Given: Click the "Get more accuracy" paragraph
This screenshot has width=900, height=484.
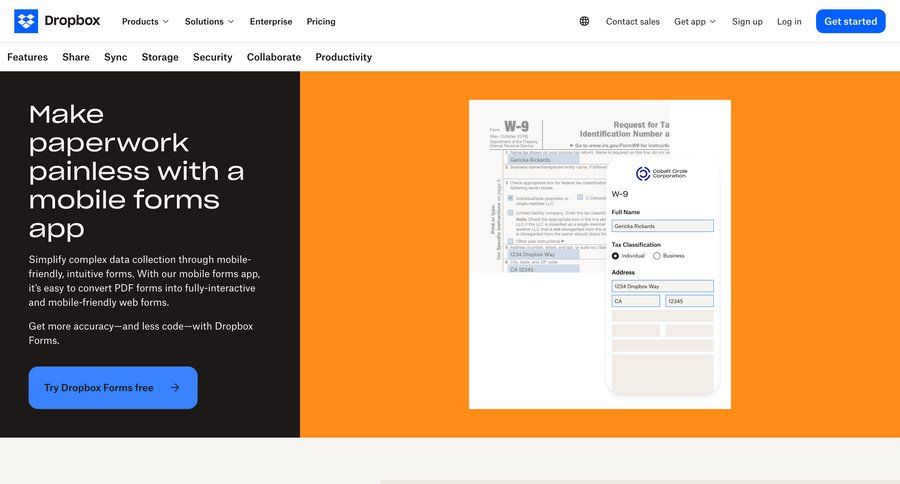Looking at the screenshot, I should click(x=141, y=333).
